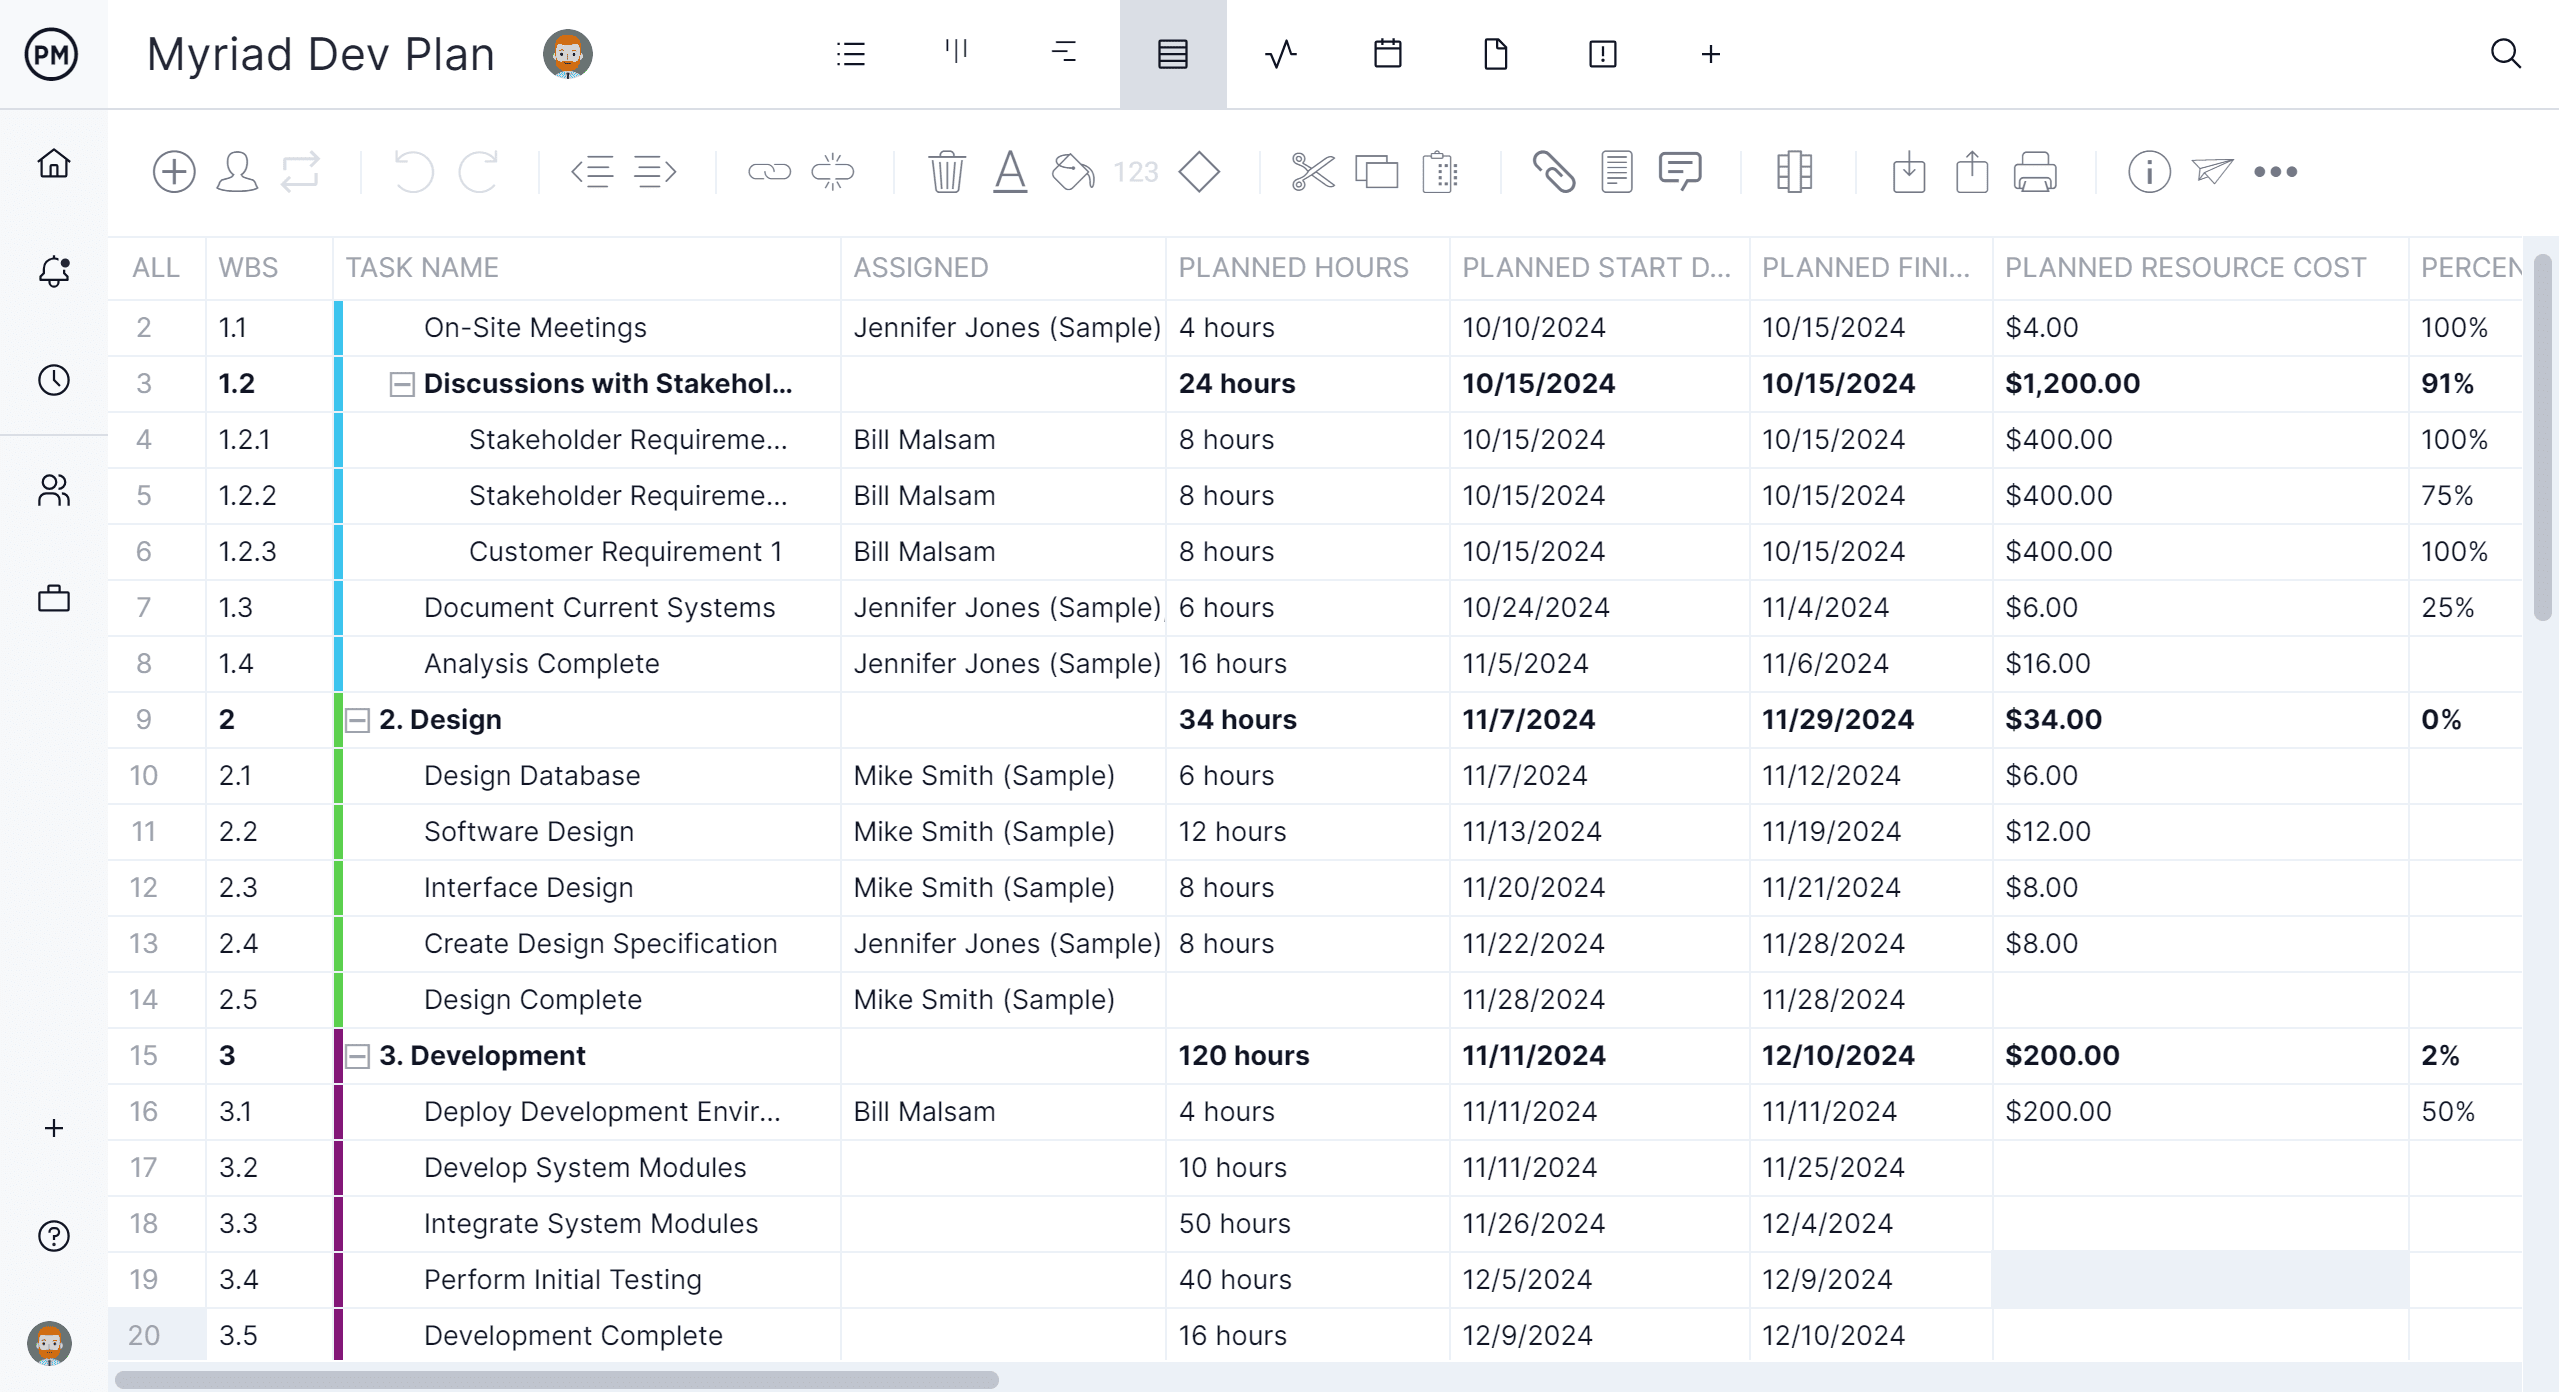
Task: Switch to the calendar view tab
Action: click(x=1388, y=54)
